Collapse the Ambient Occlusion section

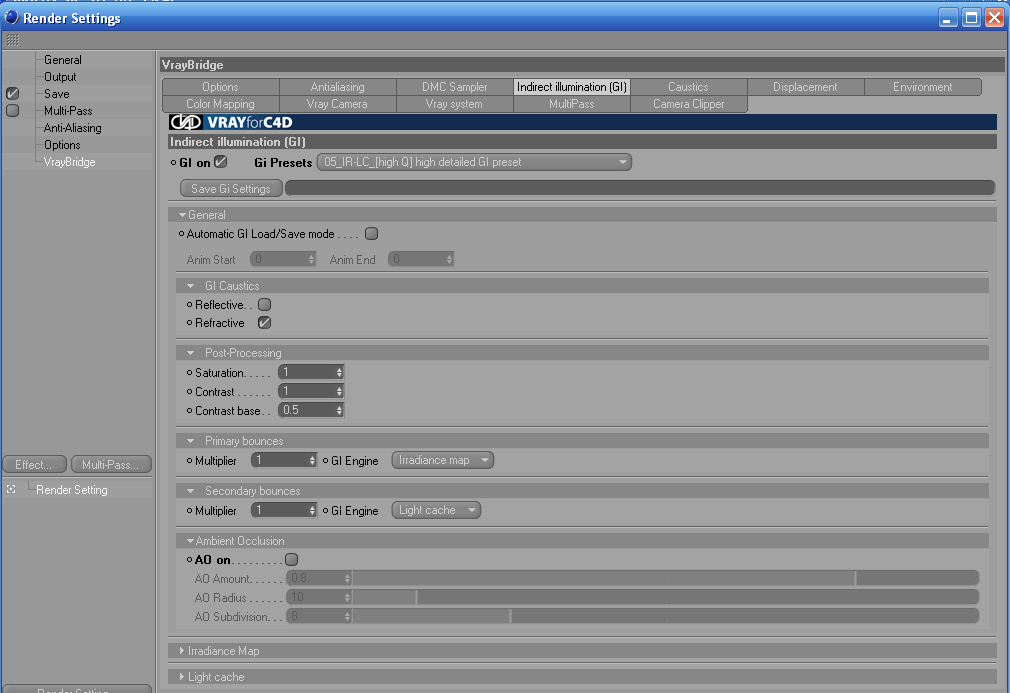click(191, 541)
